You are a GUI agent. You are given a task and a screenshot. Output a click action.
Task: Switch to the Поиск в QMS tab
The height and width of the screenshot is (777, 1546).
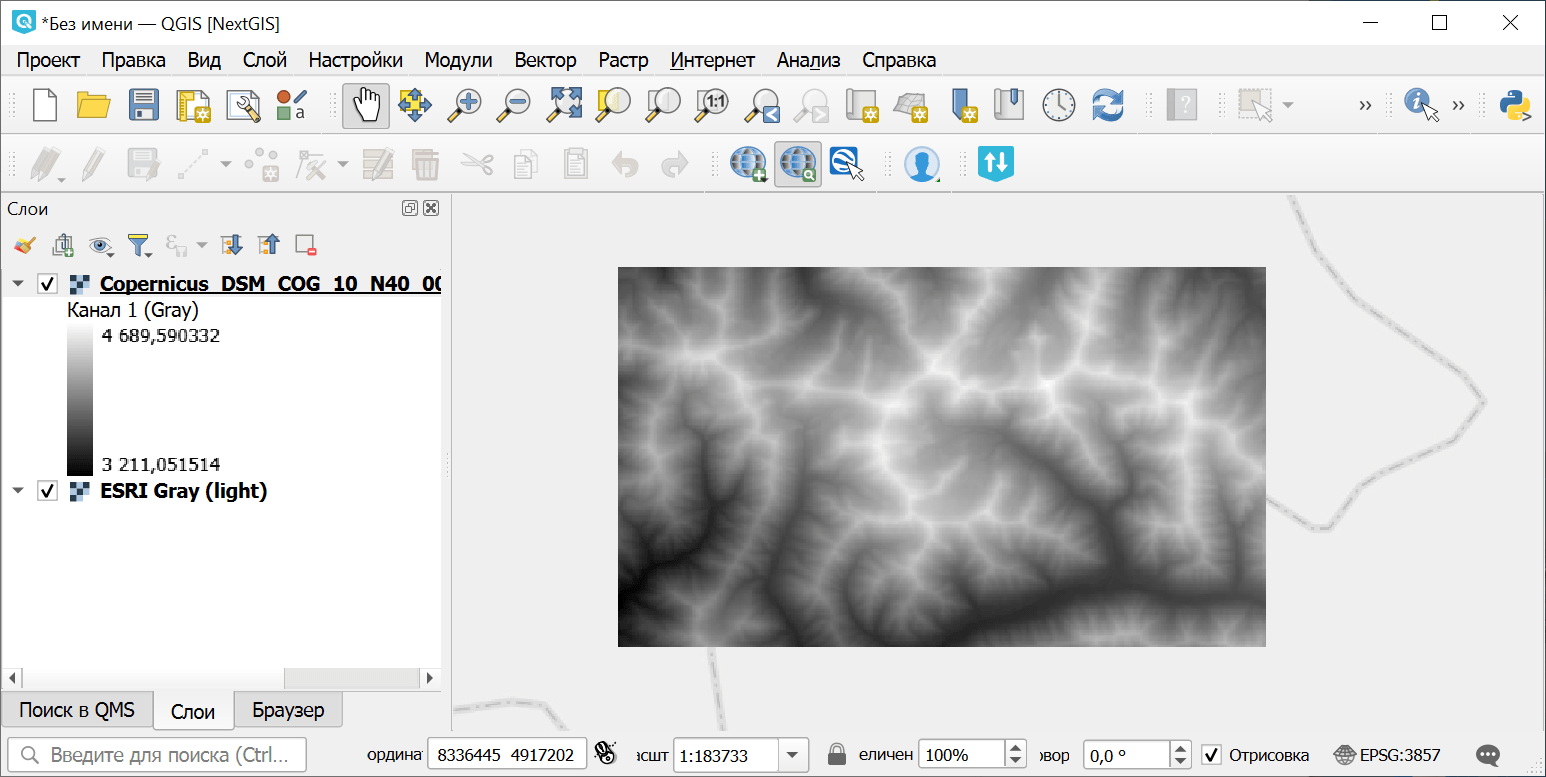pos(77,710)
